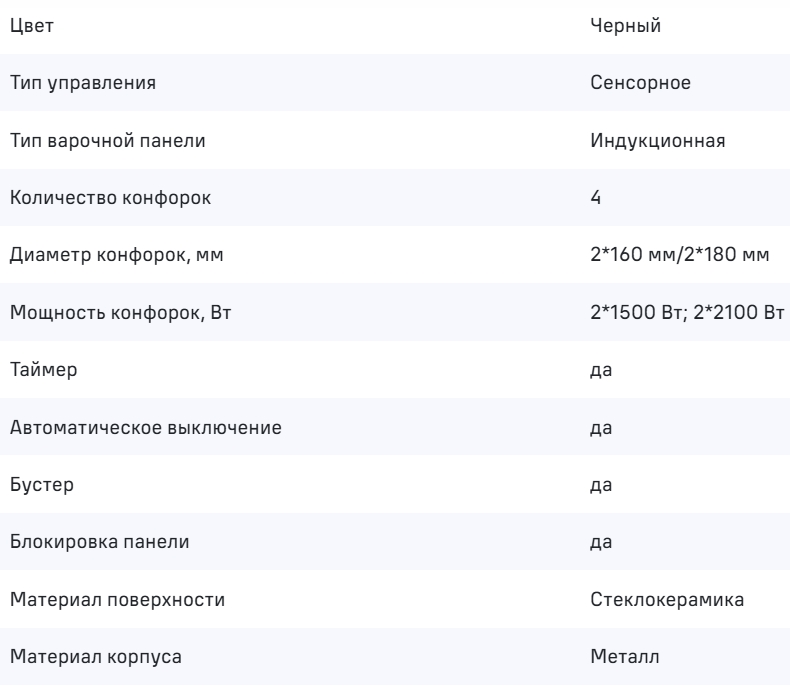Click the "Таймер" feature label
790x686 pixels.
pyautogui.click(x=39, y=370)
